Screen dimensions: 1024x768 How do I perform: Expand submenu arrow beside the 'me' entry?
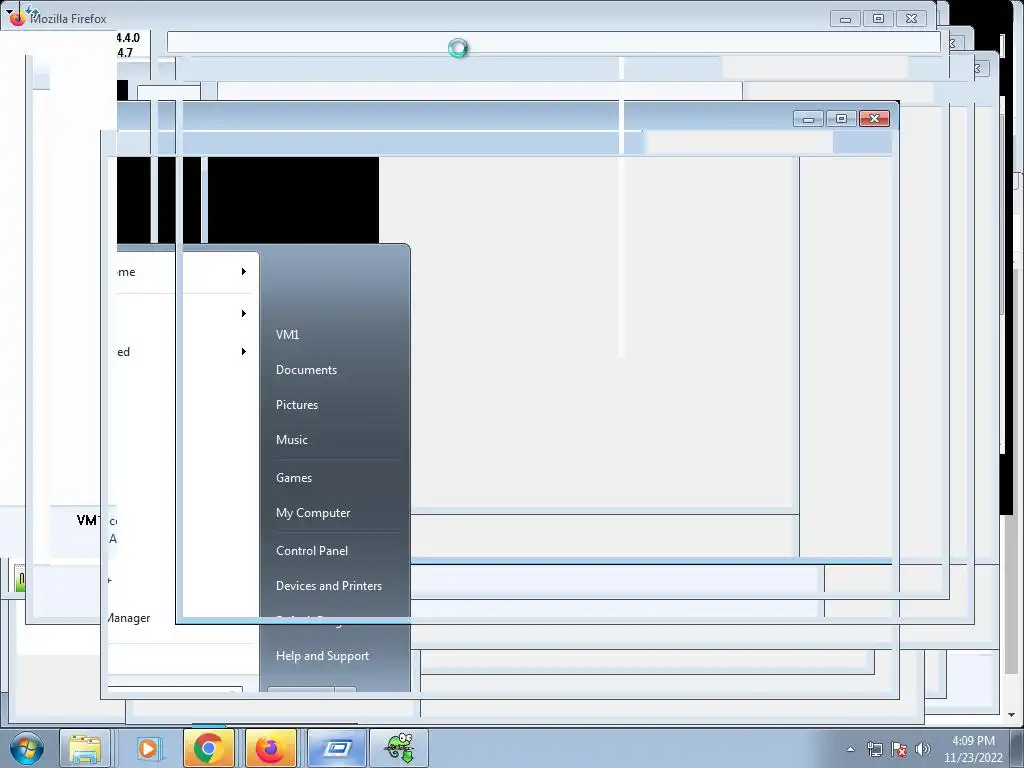point(244,271)
